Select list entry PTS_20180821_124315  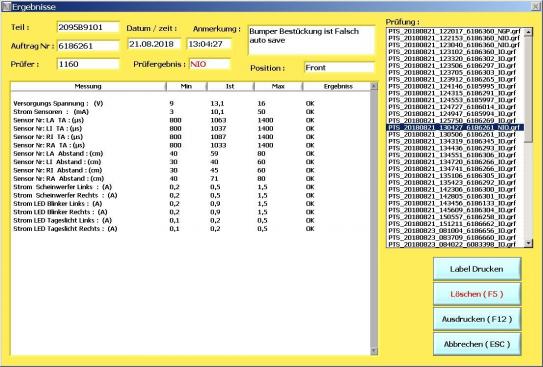click(454, 93)
